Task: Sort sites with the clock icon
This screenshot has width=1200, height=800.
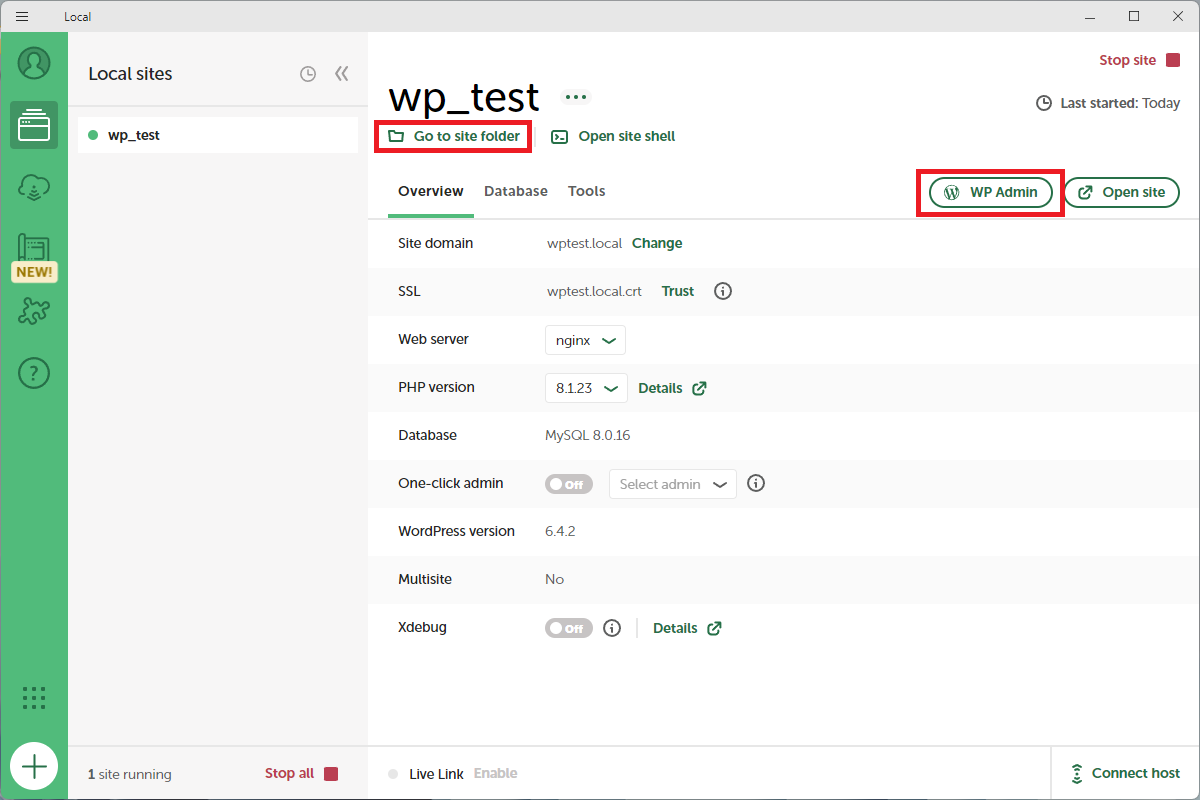Action: click(x=308, y=74)
